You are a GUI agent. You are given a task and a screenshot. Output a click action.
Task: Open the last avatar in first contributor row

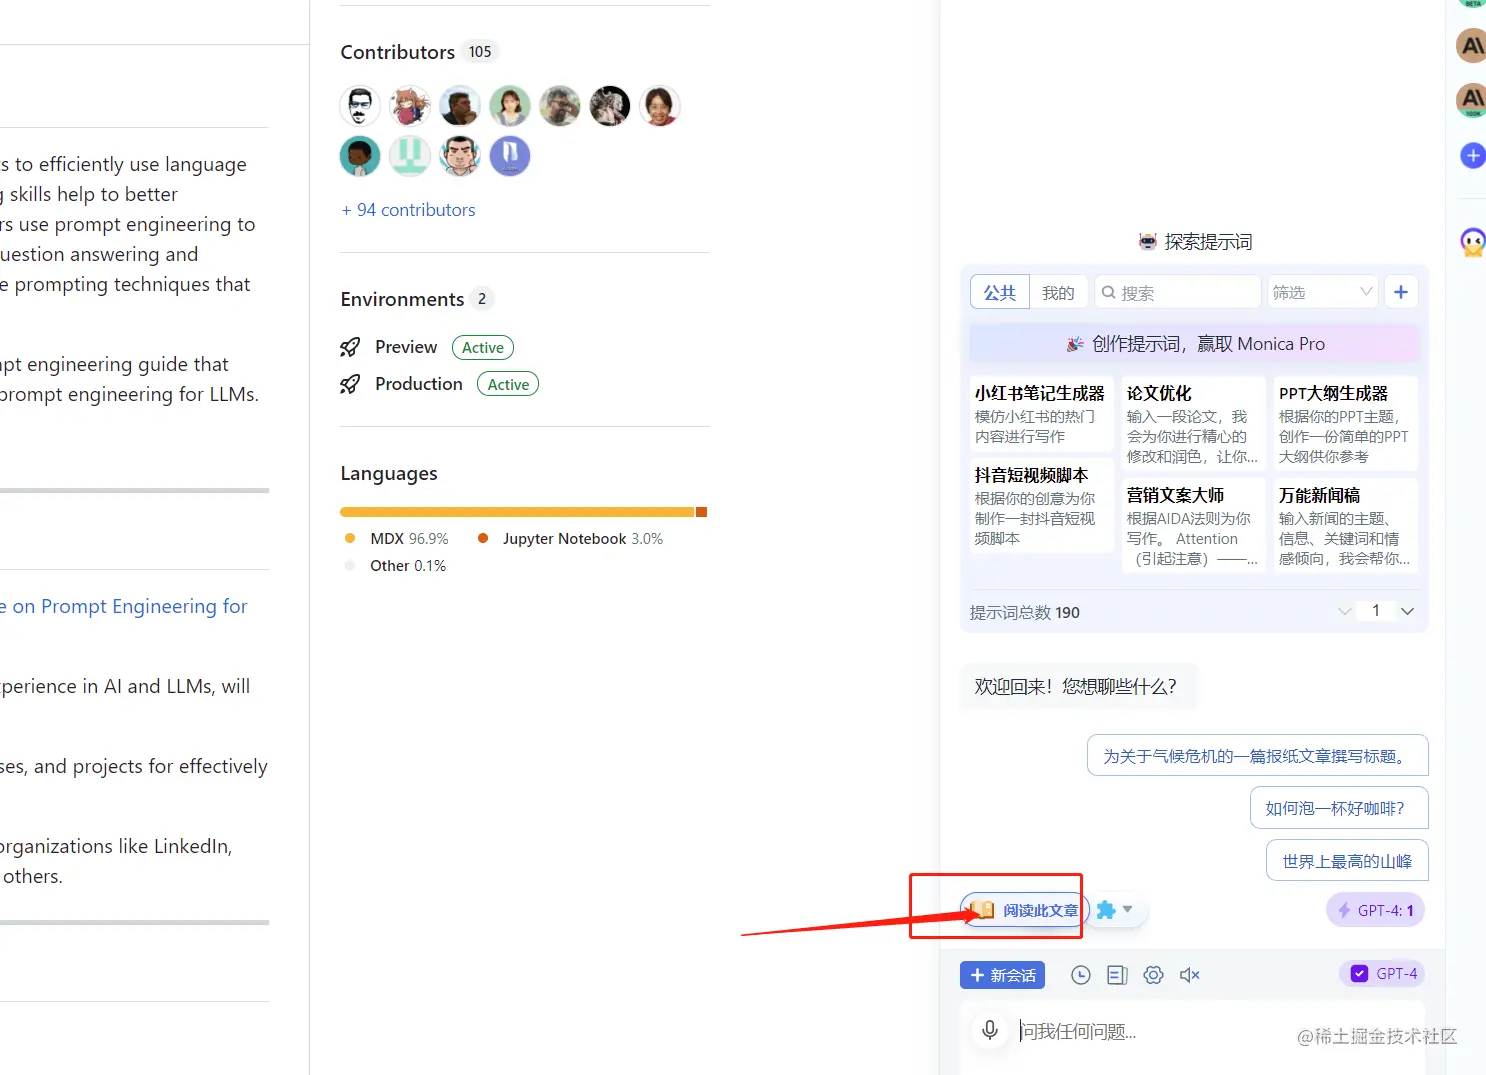(660, 106)
